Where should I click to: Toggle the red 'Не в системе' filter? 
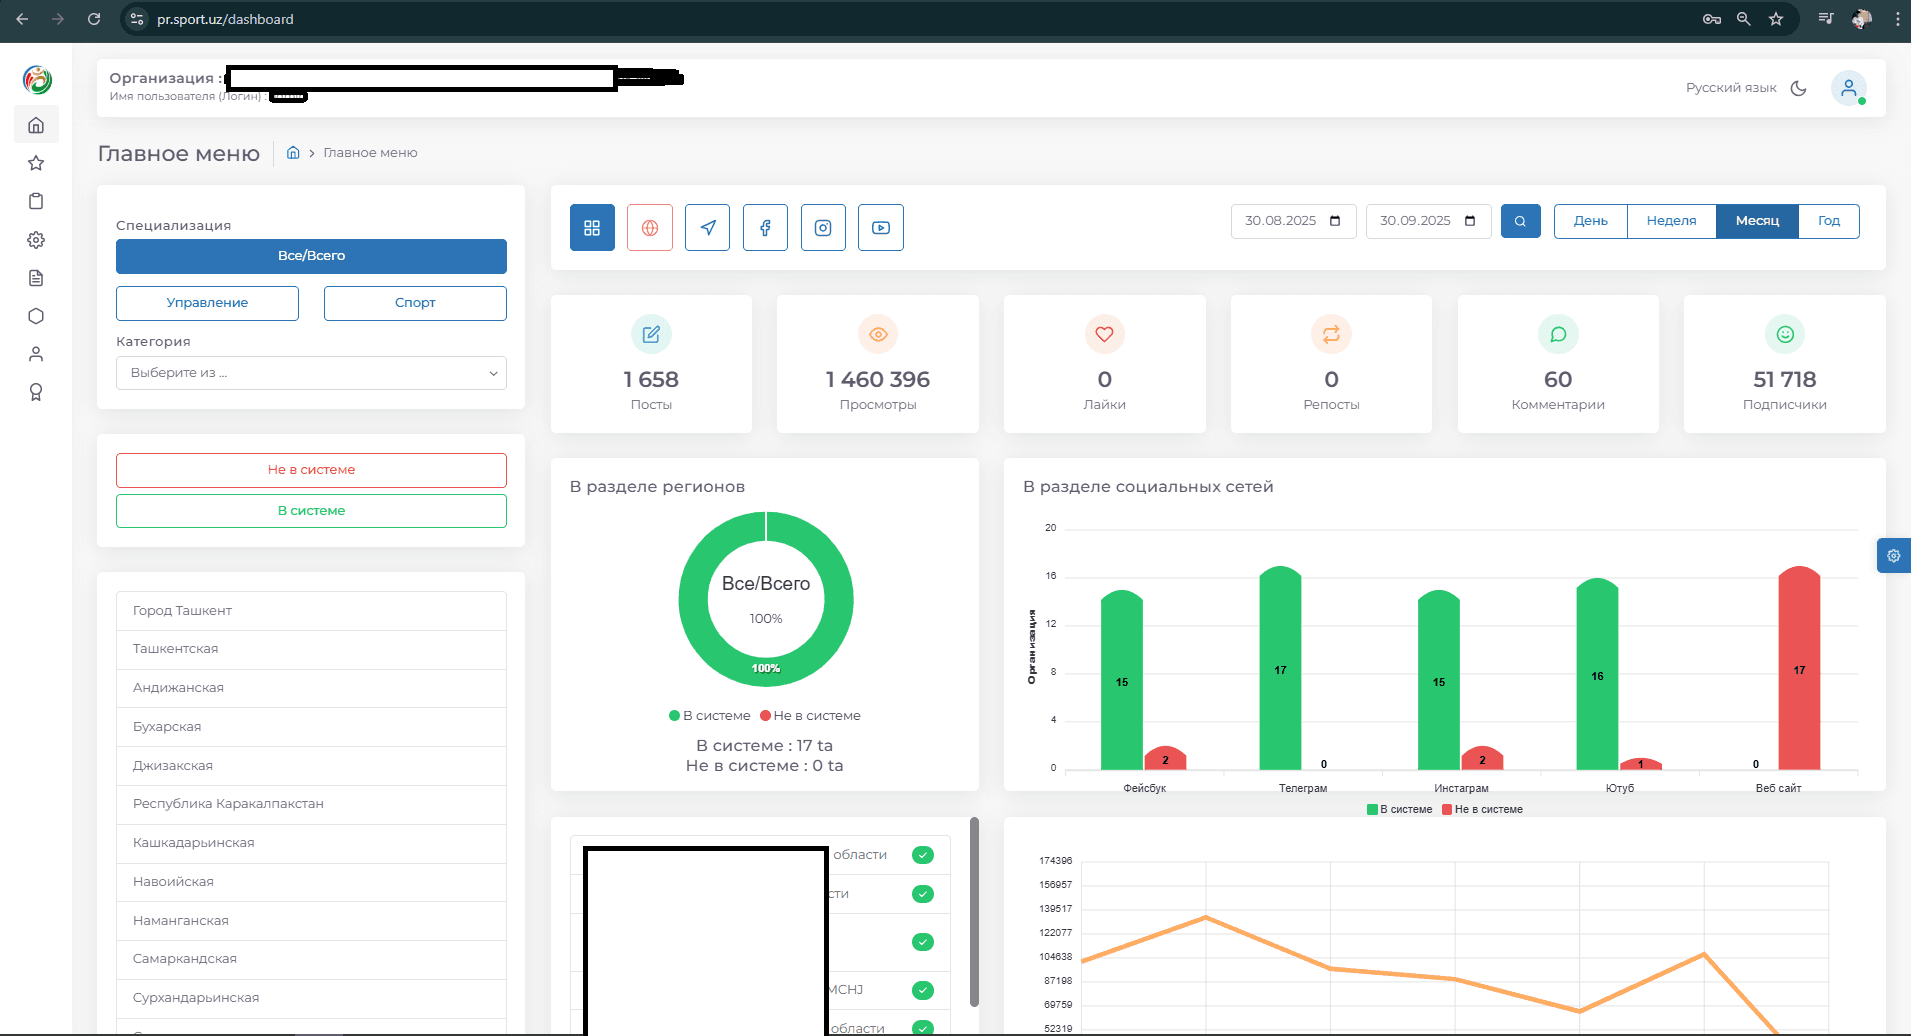(311, 469)
